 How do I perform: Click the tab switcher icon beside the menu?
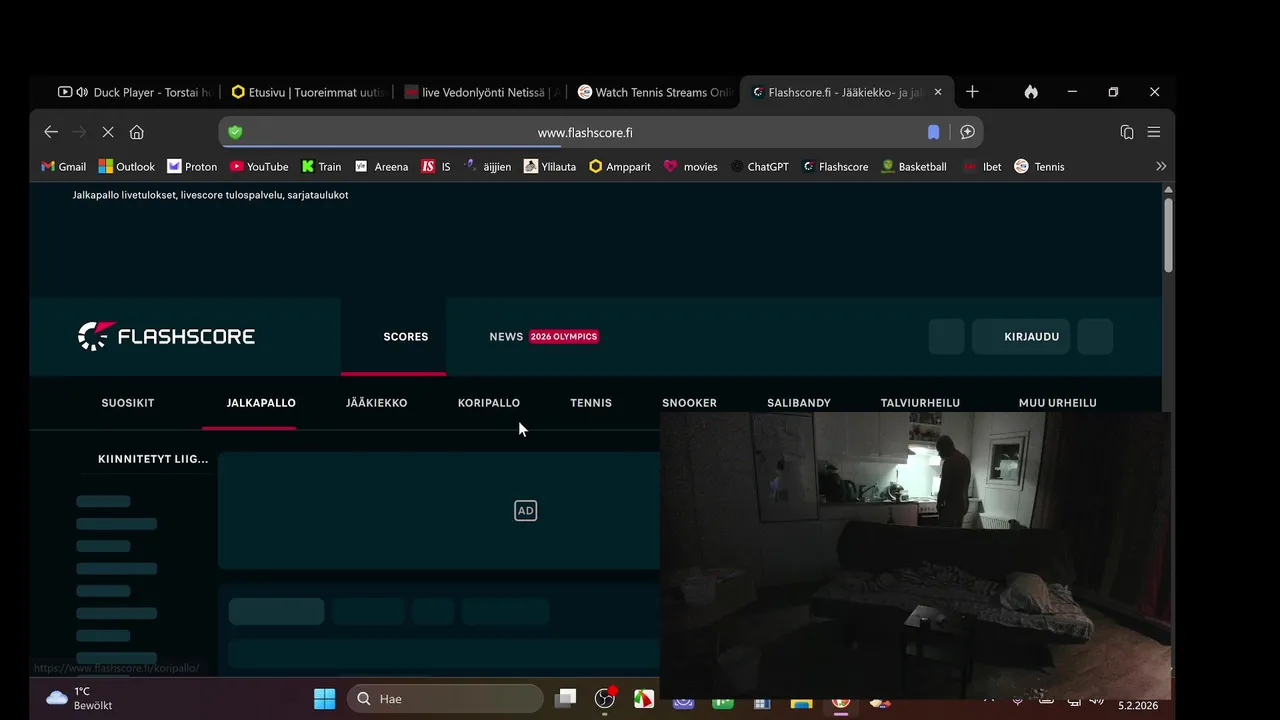(x=1127, y=132)
